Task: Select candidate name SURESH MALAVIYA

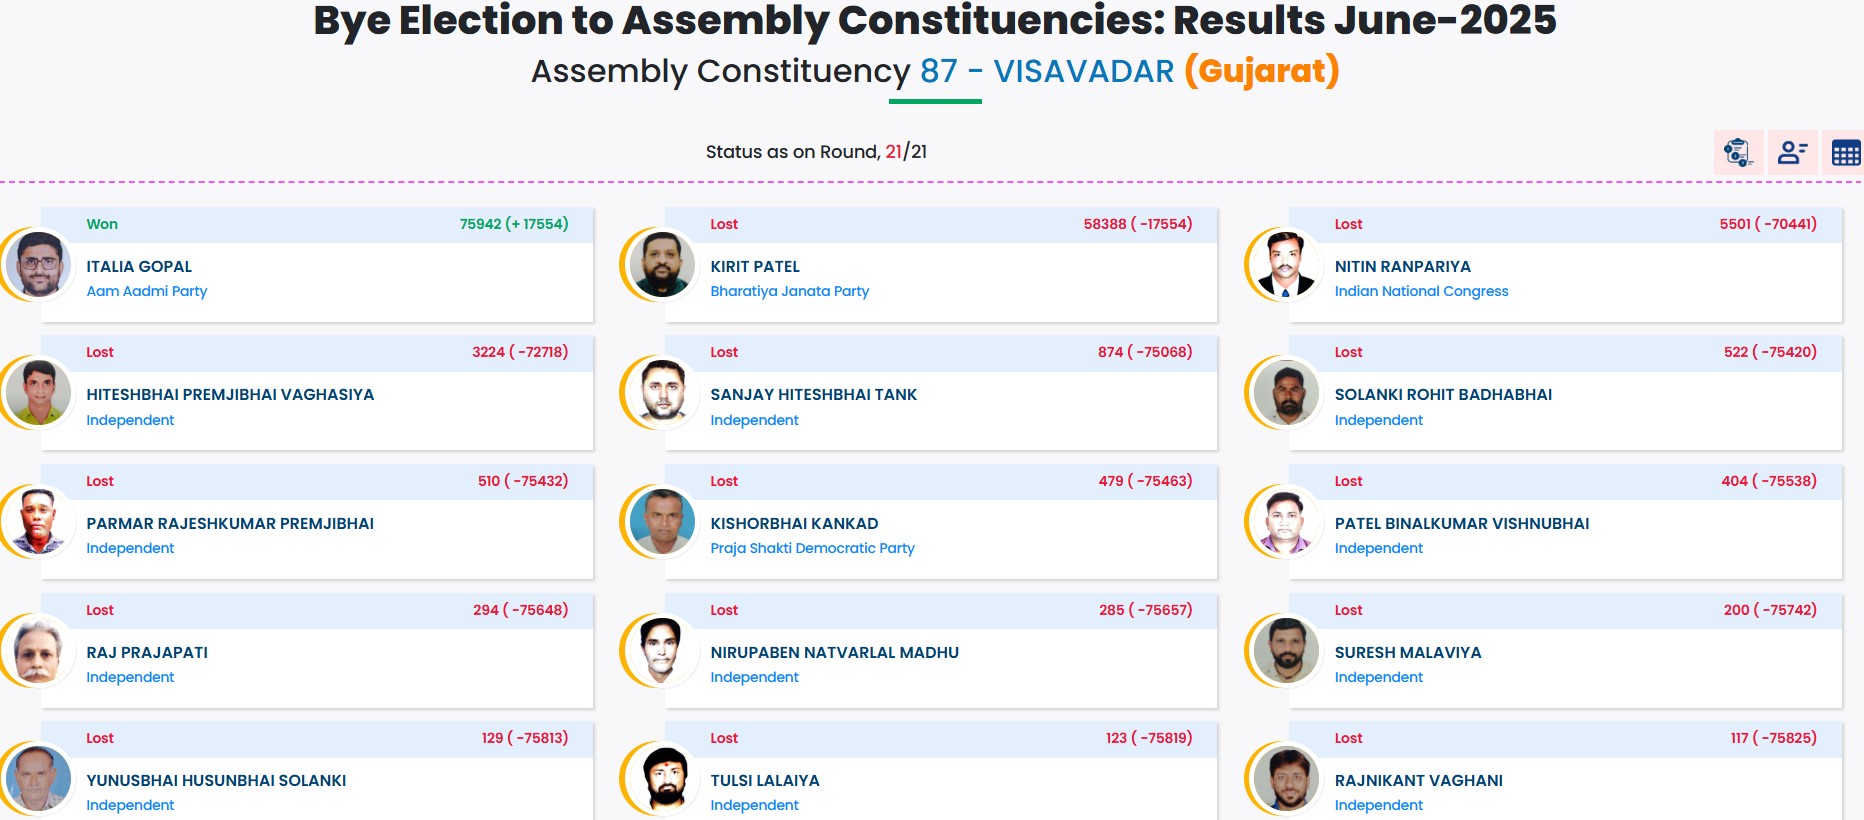Action: (1408, 652)
